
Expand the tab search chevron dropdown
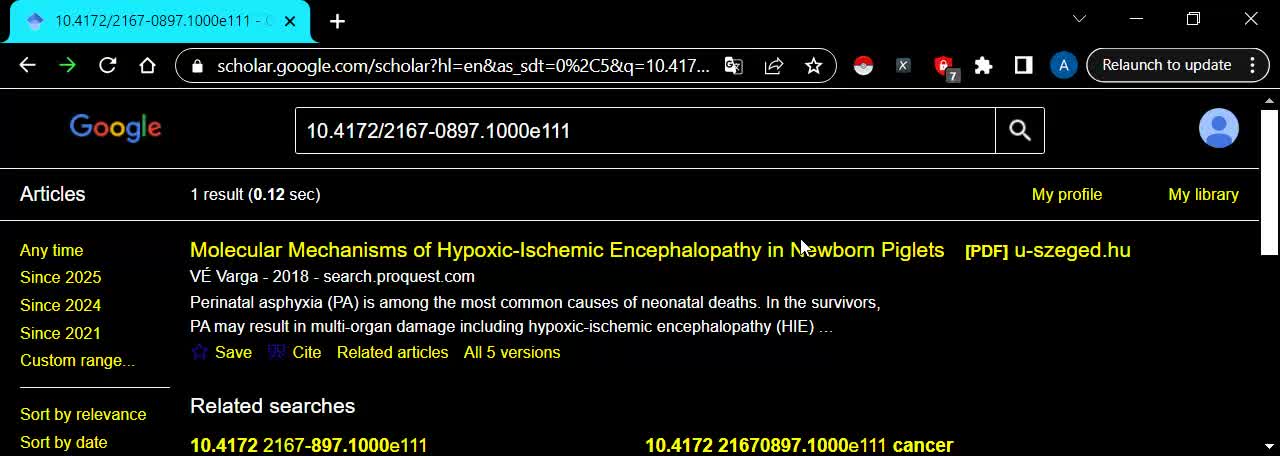1079,19
